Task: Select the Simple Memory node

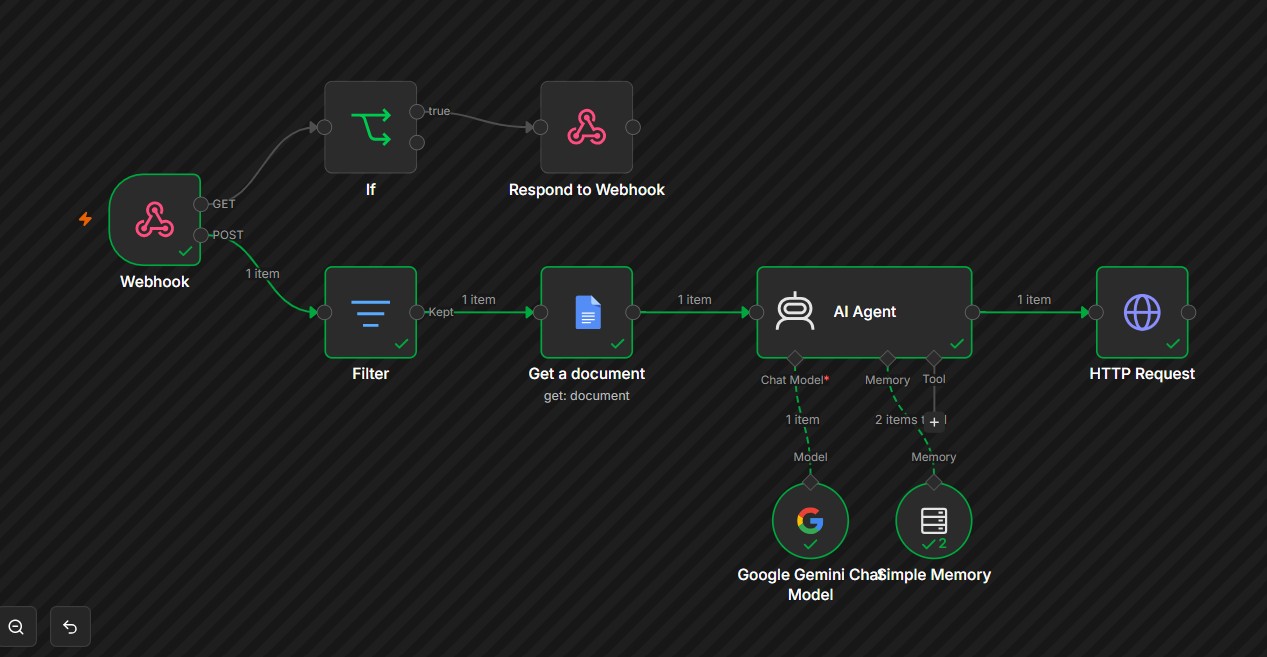Action: [x=934, y=521]
